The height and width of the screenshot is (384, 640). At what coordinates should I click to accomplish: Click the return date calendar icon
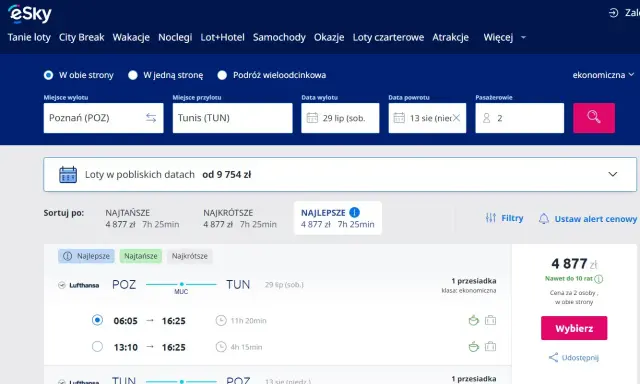[399, 118]
